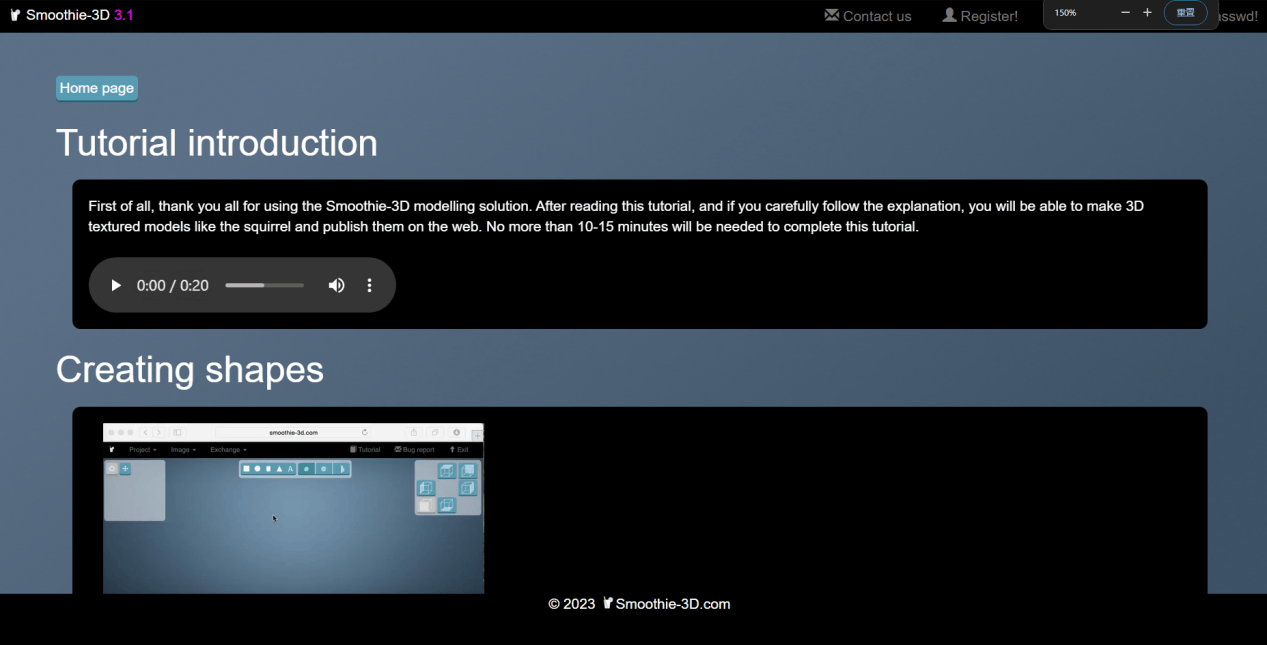Screen dimensions: 1267x645
Task: Expand the Project dropdown in the tutorial video
Action: tap(143, 450)
